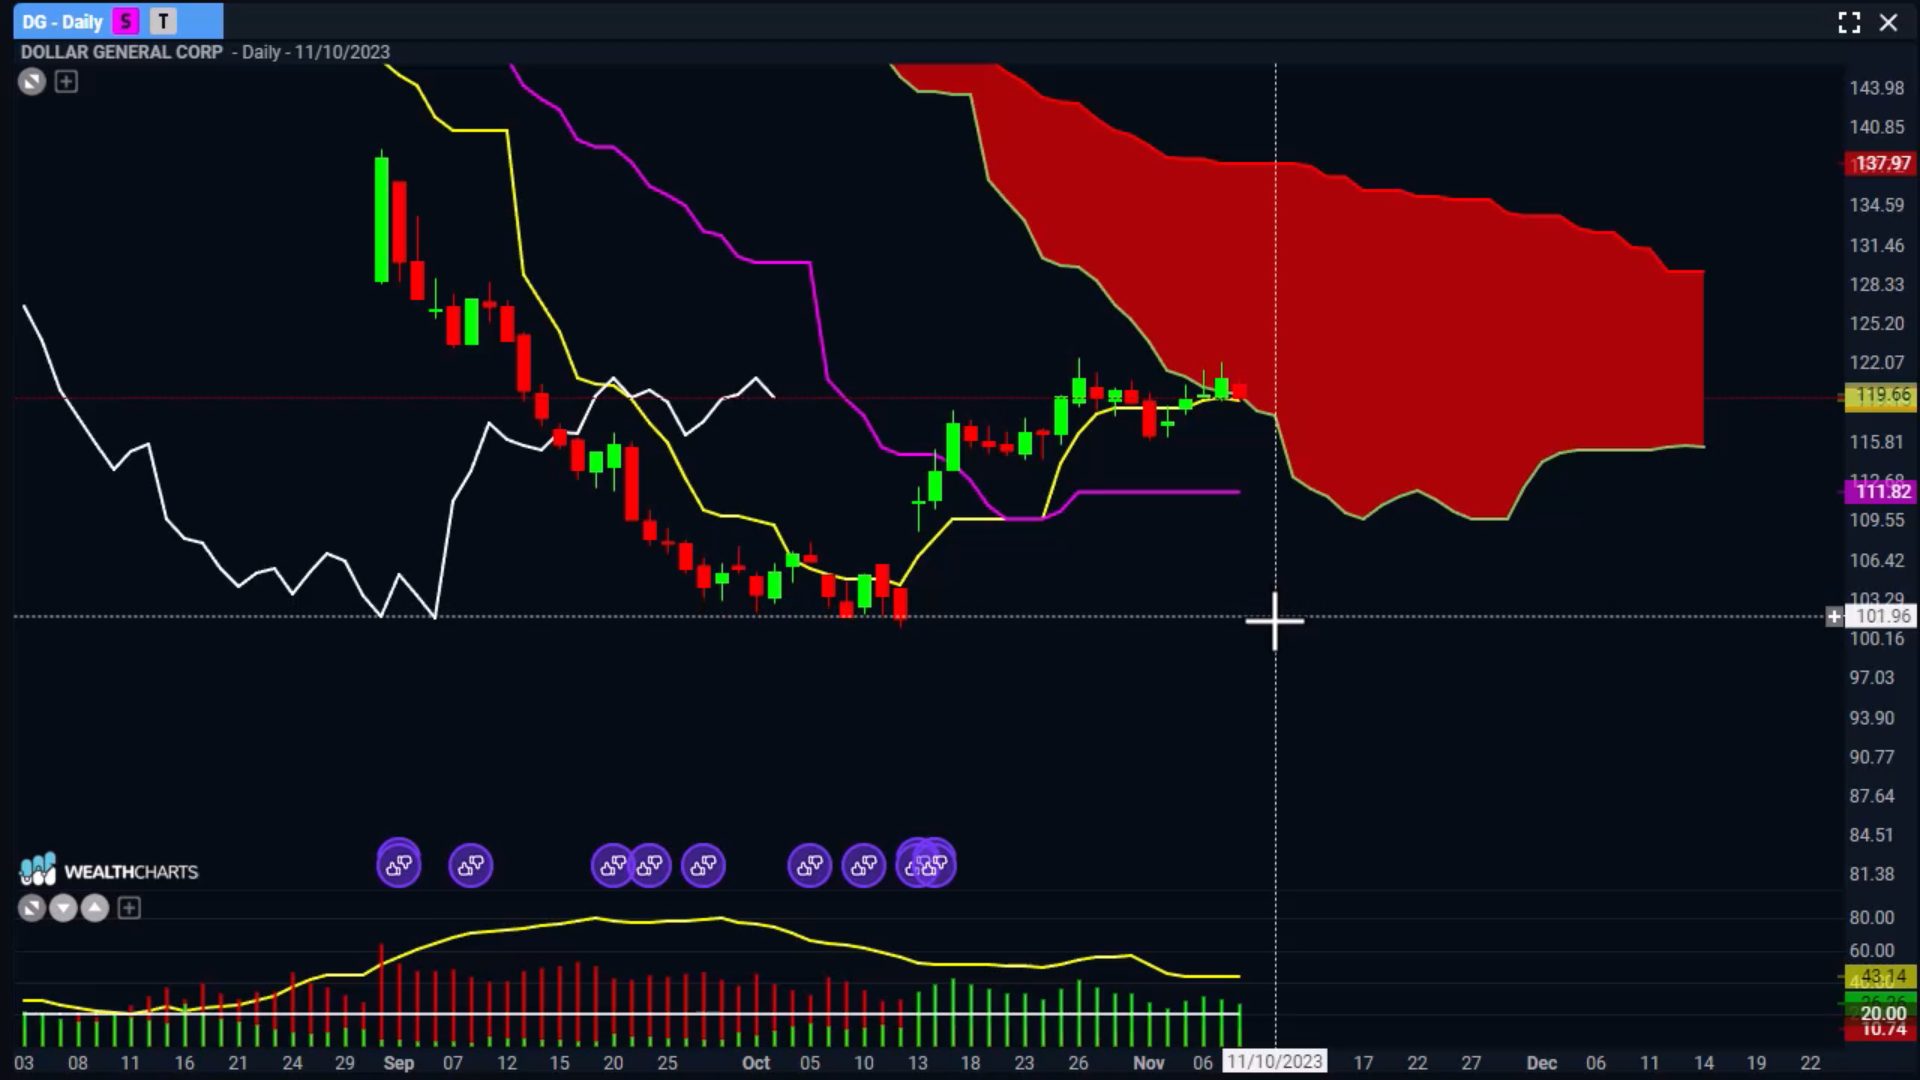Click the 125.20 price axis label
The height and width of the screenshot is (1080, 1920).
point(1877,323)
